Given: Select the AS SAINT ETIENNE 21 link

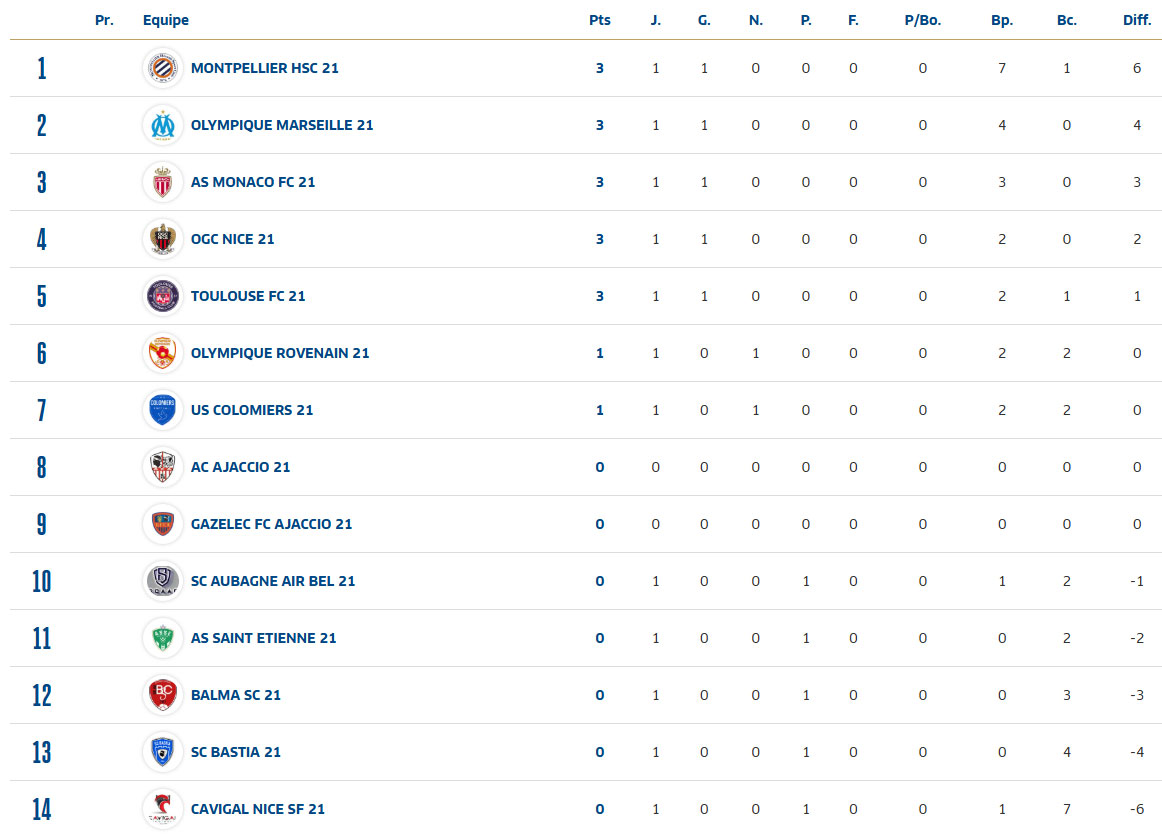Looking at the screenshot, I should [x=263, y=638].
